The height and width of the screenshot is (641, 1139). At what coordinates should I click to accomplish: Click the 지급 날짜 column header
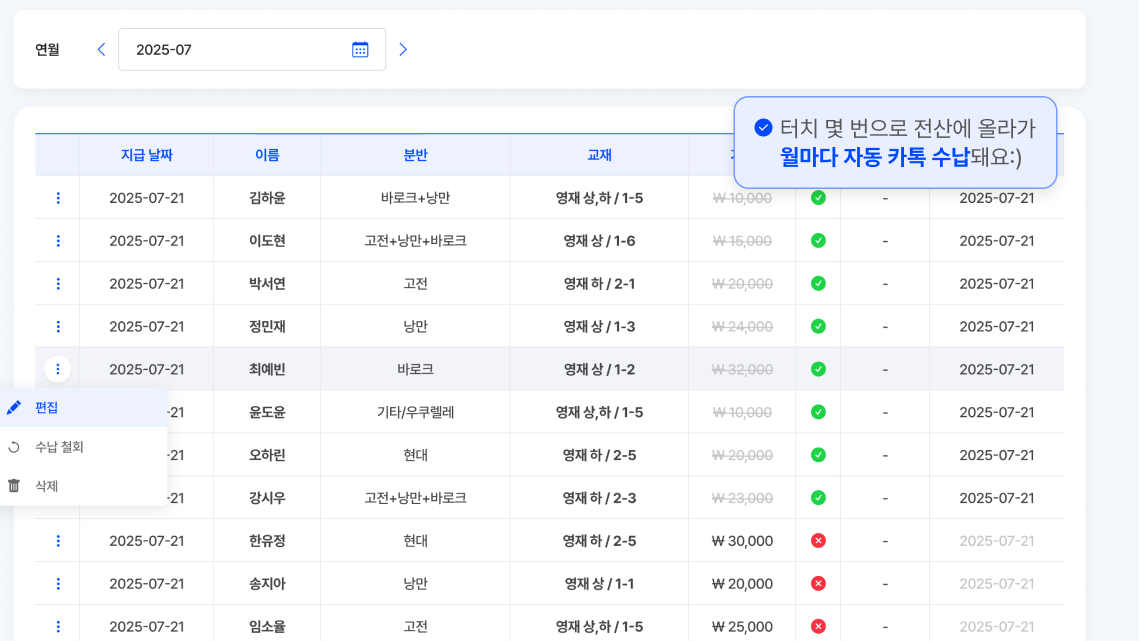(147, 155)
